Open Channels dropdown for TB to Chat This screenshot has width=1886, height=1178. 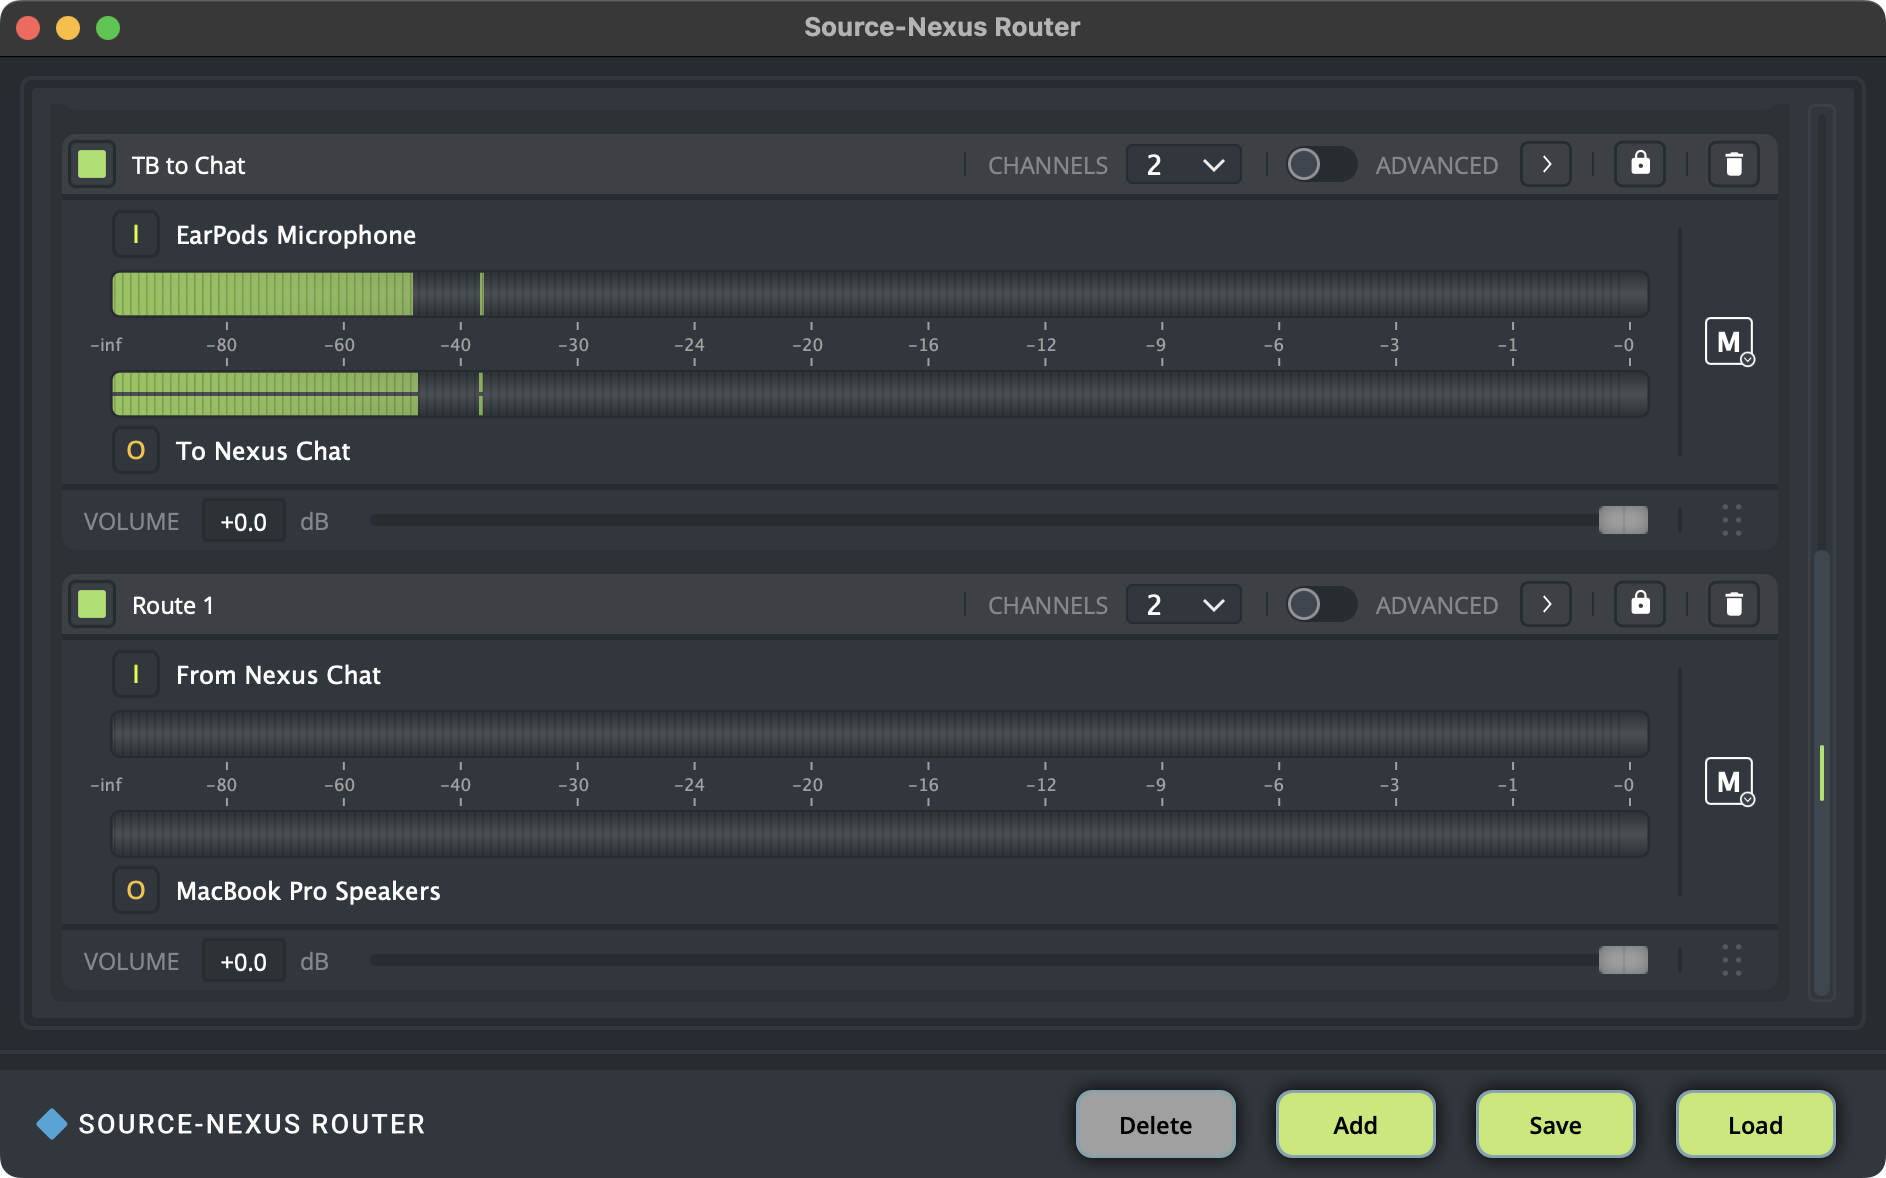tap(1184, 164)
